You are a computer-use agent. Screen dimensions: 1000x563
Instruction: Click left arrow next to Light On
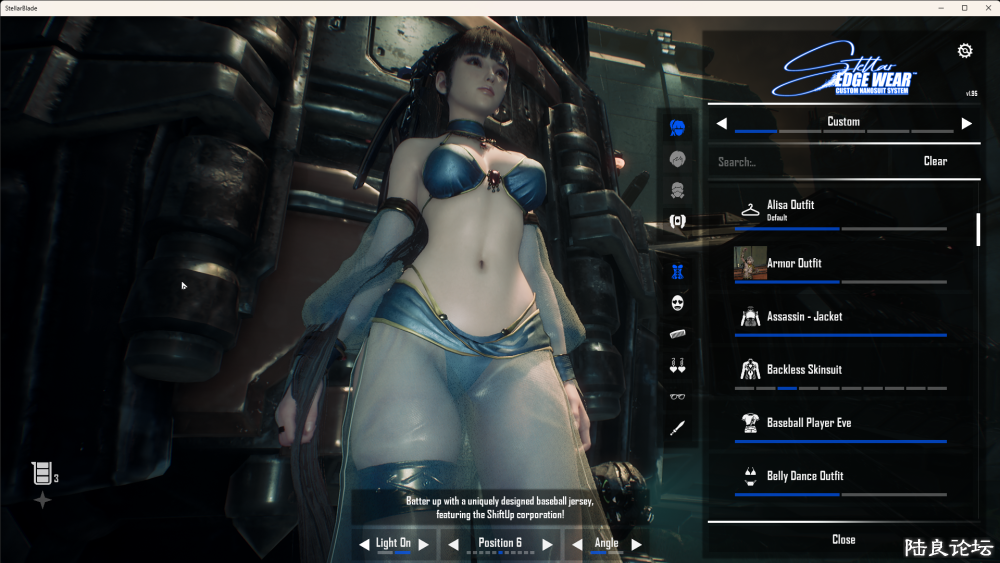(364, 545)
